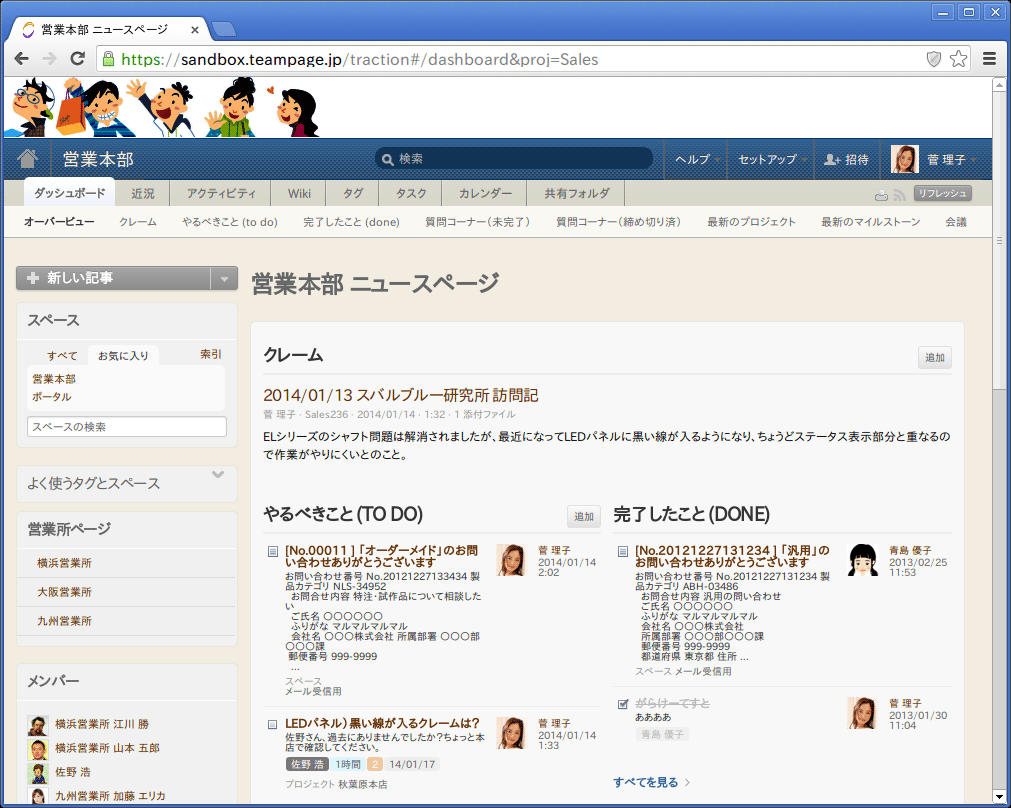Expand よく使うタグとスペース section
This screenshot has height=808, width=1011.
coord(218,475)
